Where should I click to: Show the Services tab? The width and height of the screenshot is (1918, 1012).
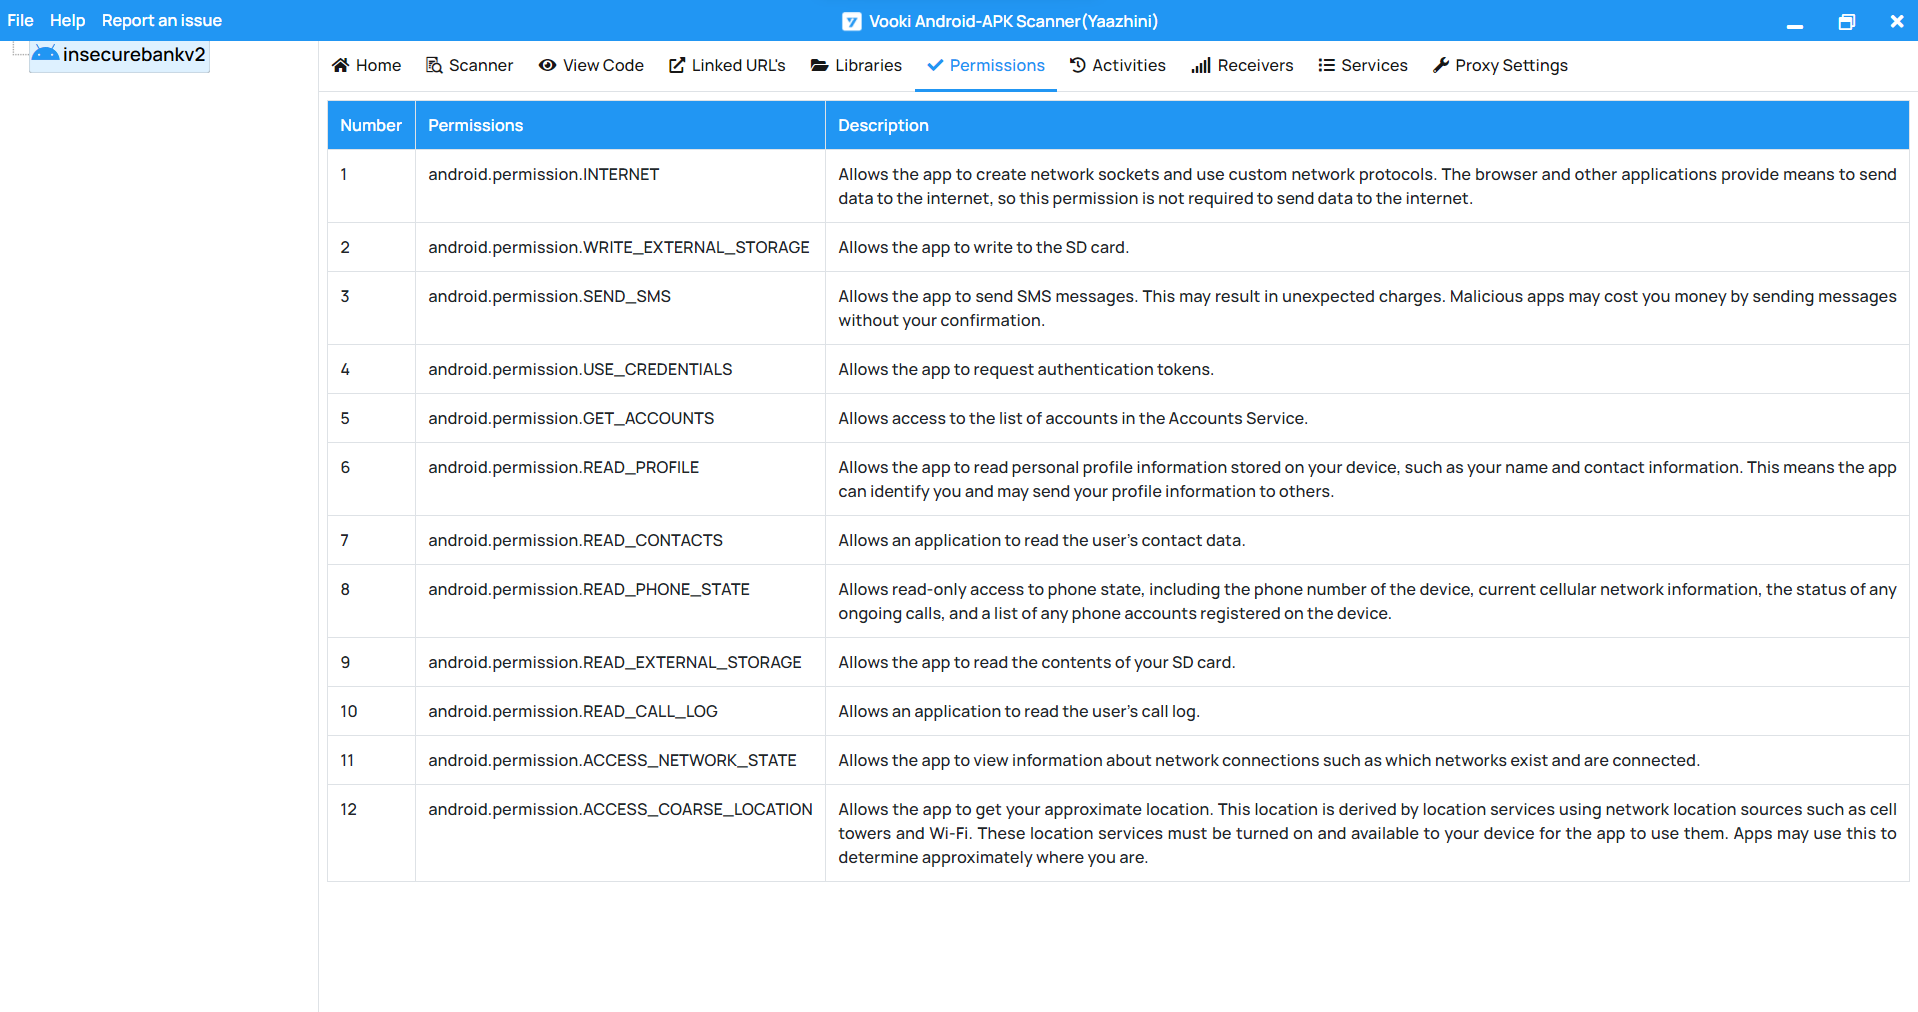[1362, 65]
